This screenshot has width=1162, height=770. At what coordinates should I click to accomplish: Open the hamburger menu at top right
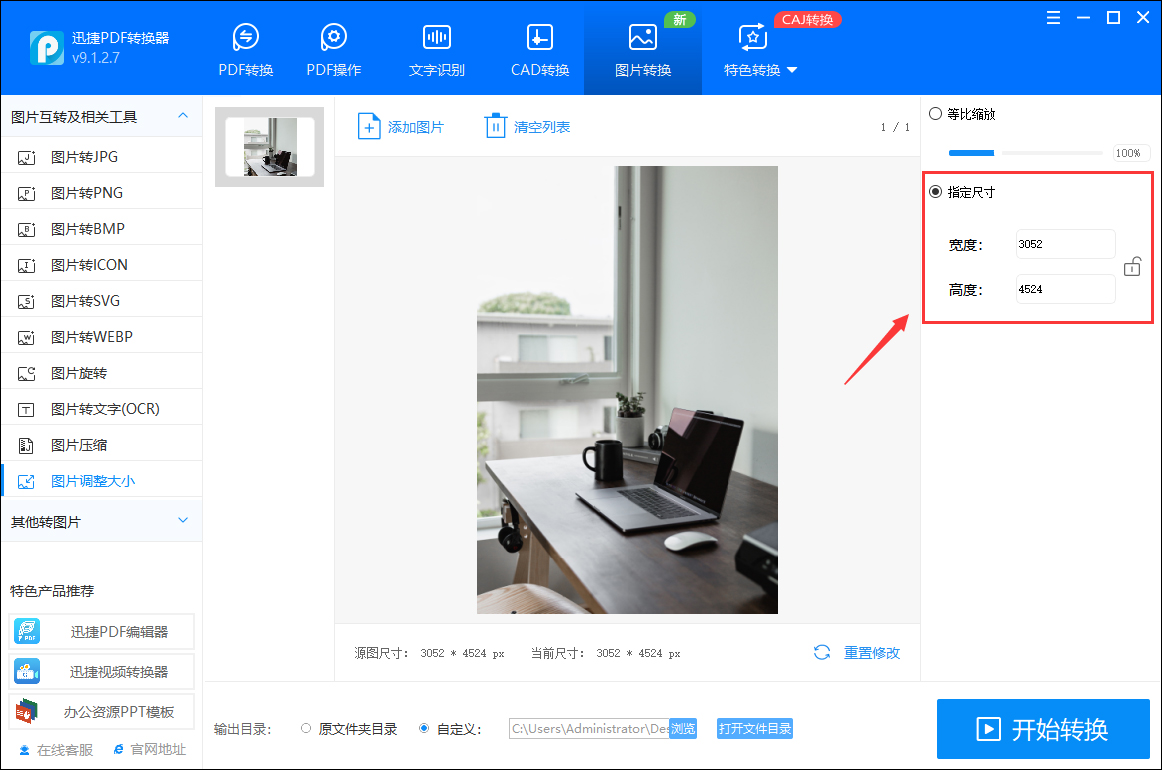click(1053, 17)
